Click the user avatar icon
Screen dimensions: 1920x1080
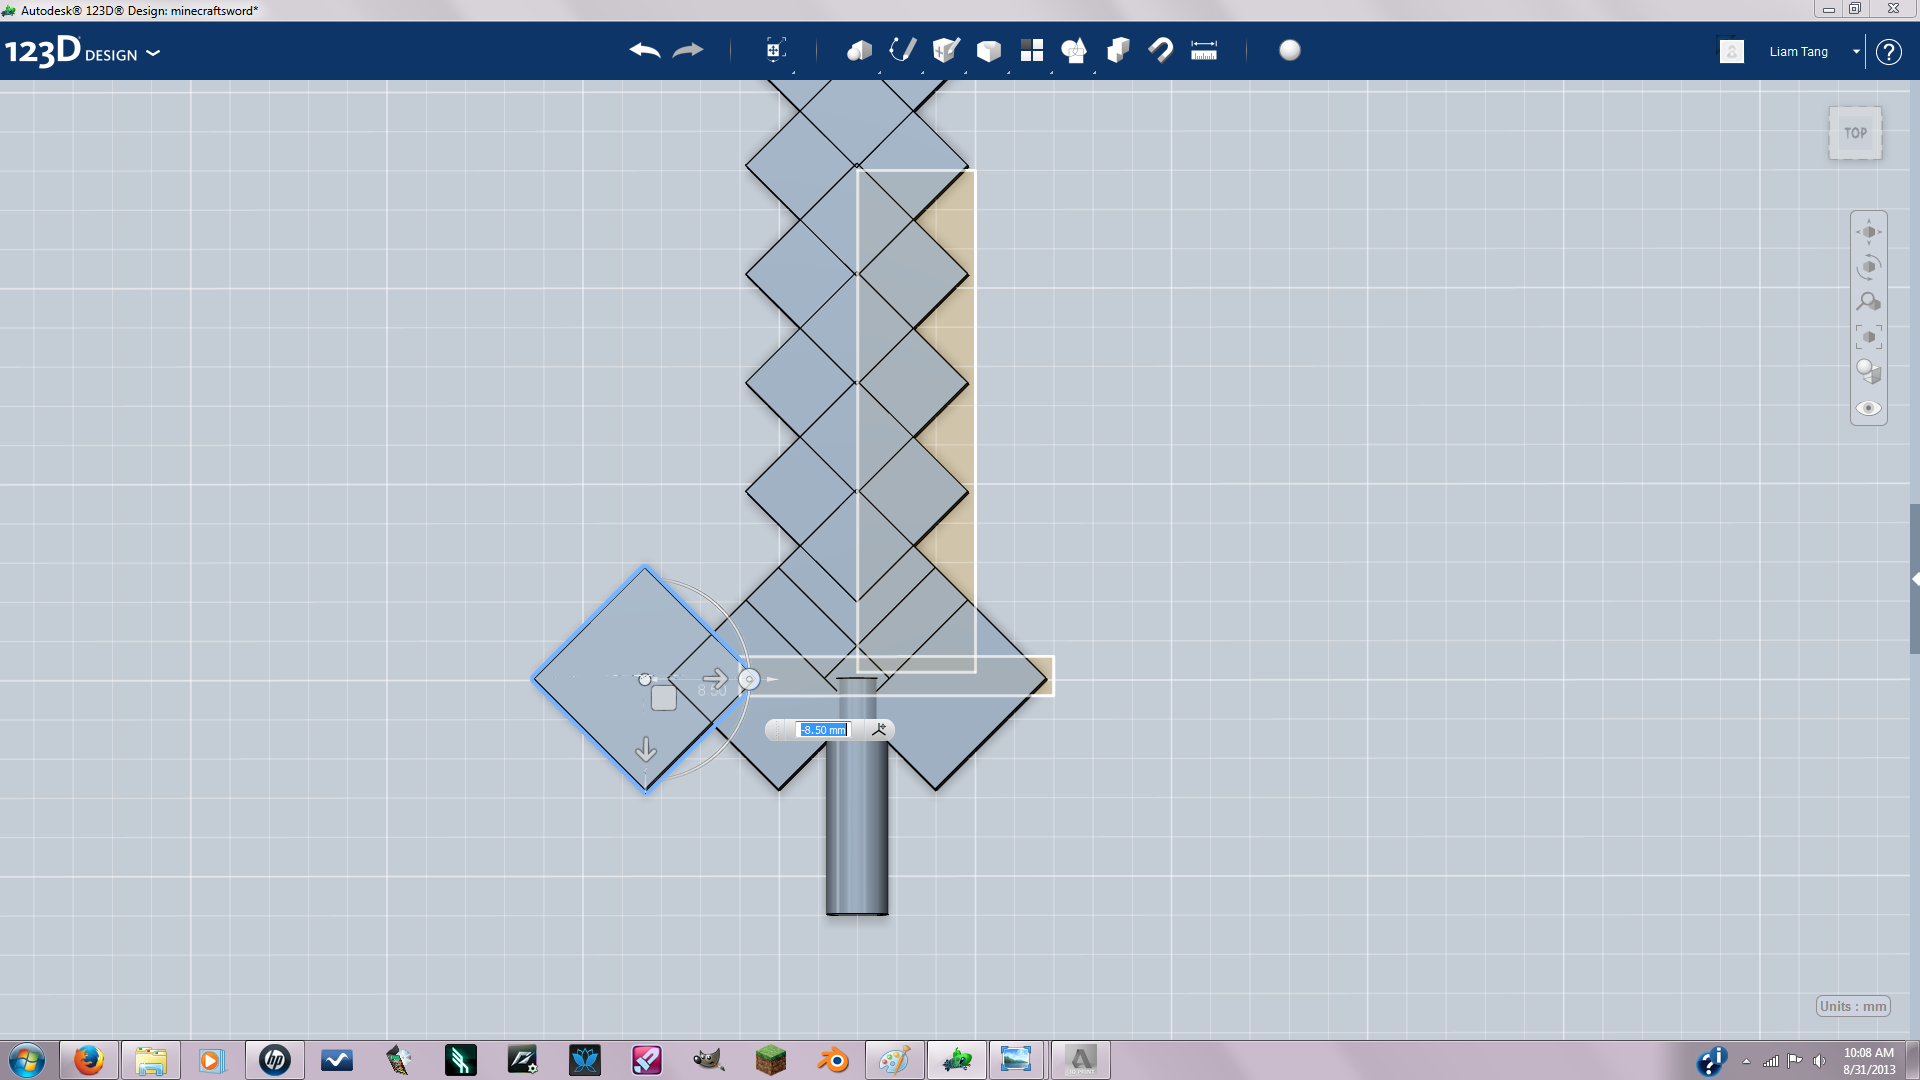tap(1732, 51)
